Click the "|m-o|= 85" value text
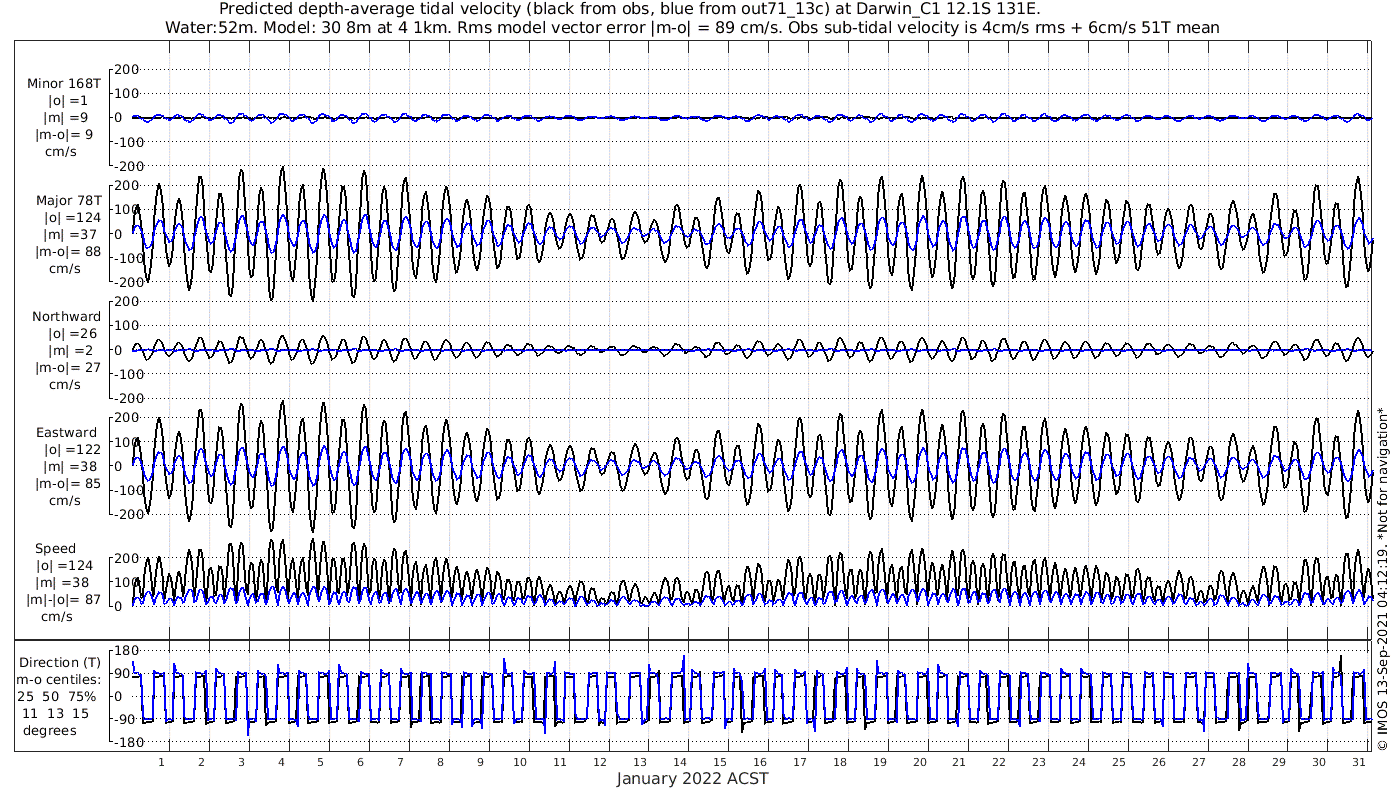The width and height of the screenshot is (1400, 800). (66, 484)
